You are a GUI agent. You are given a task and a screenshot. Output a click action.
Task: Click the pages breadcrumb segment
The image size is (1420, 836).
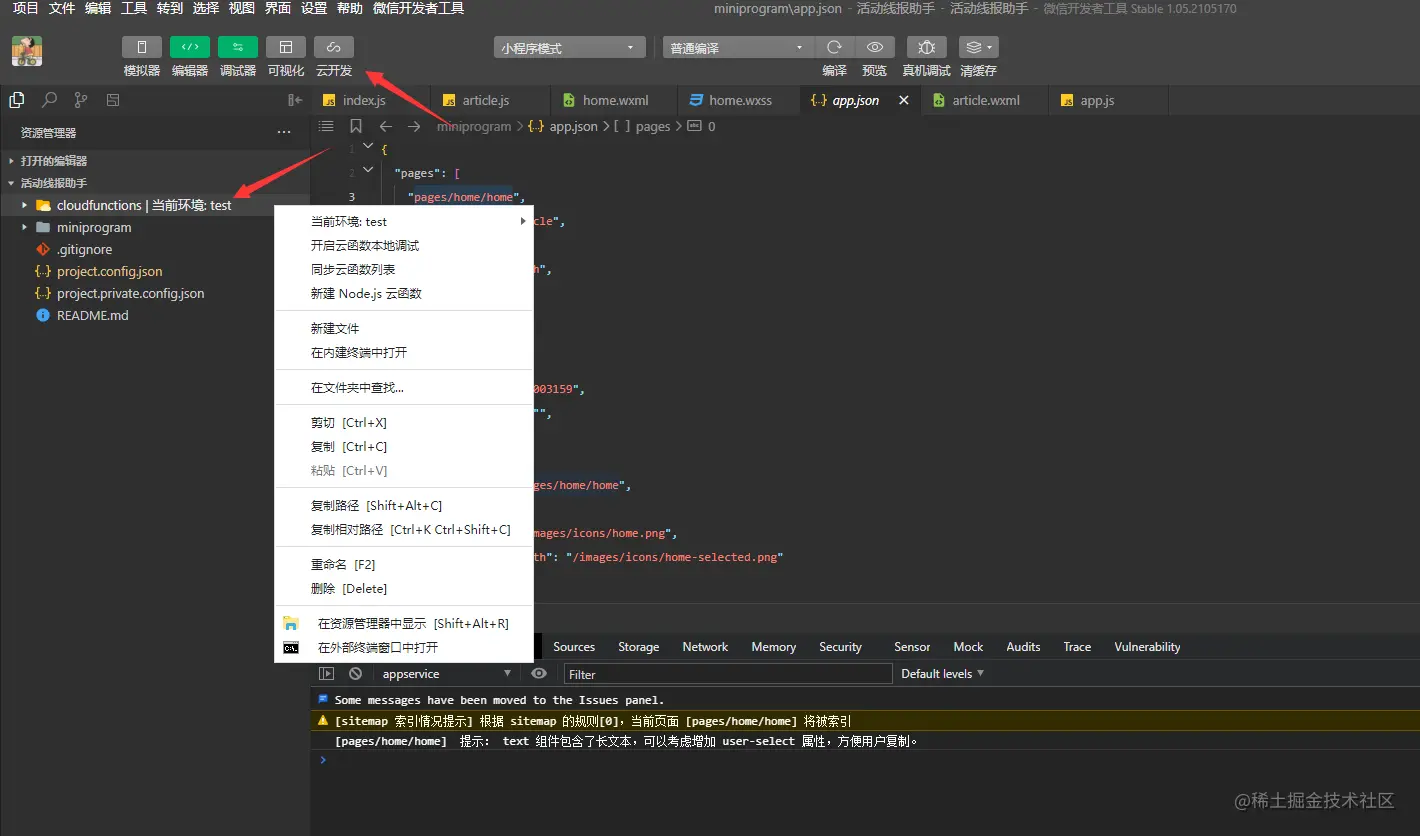click(x=653, y=127)
